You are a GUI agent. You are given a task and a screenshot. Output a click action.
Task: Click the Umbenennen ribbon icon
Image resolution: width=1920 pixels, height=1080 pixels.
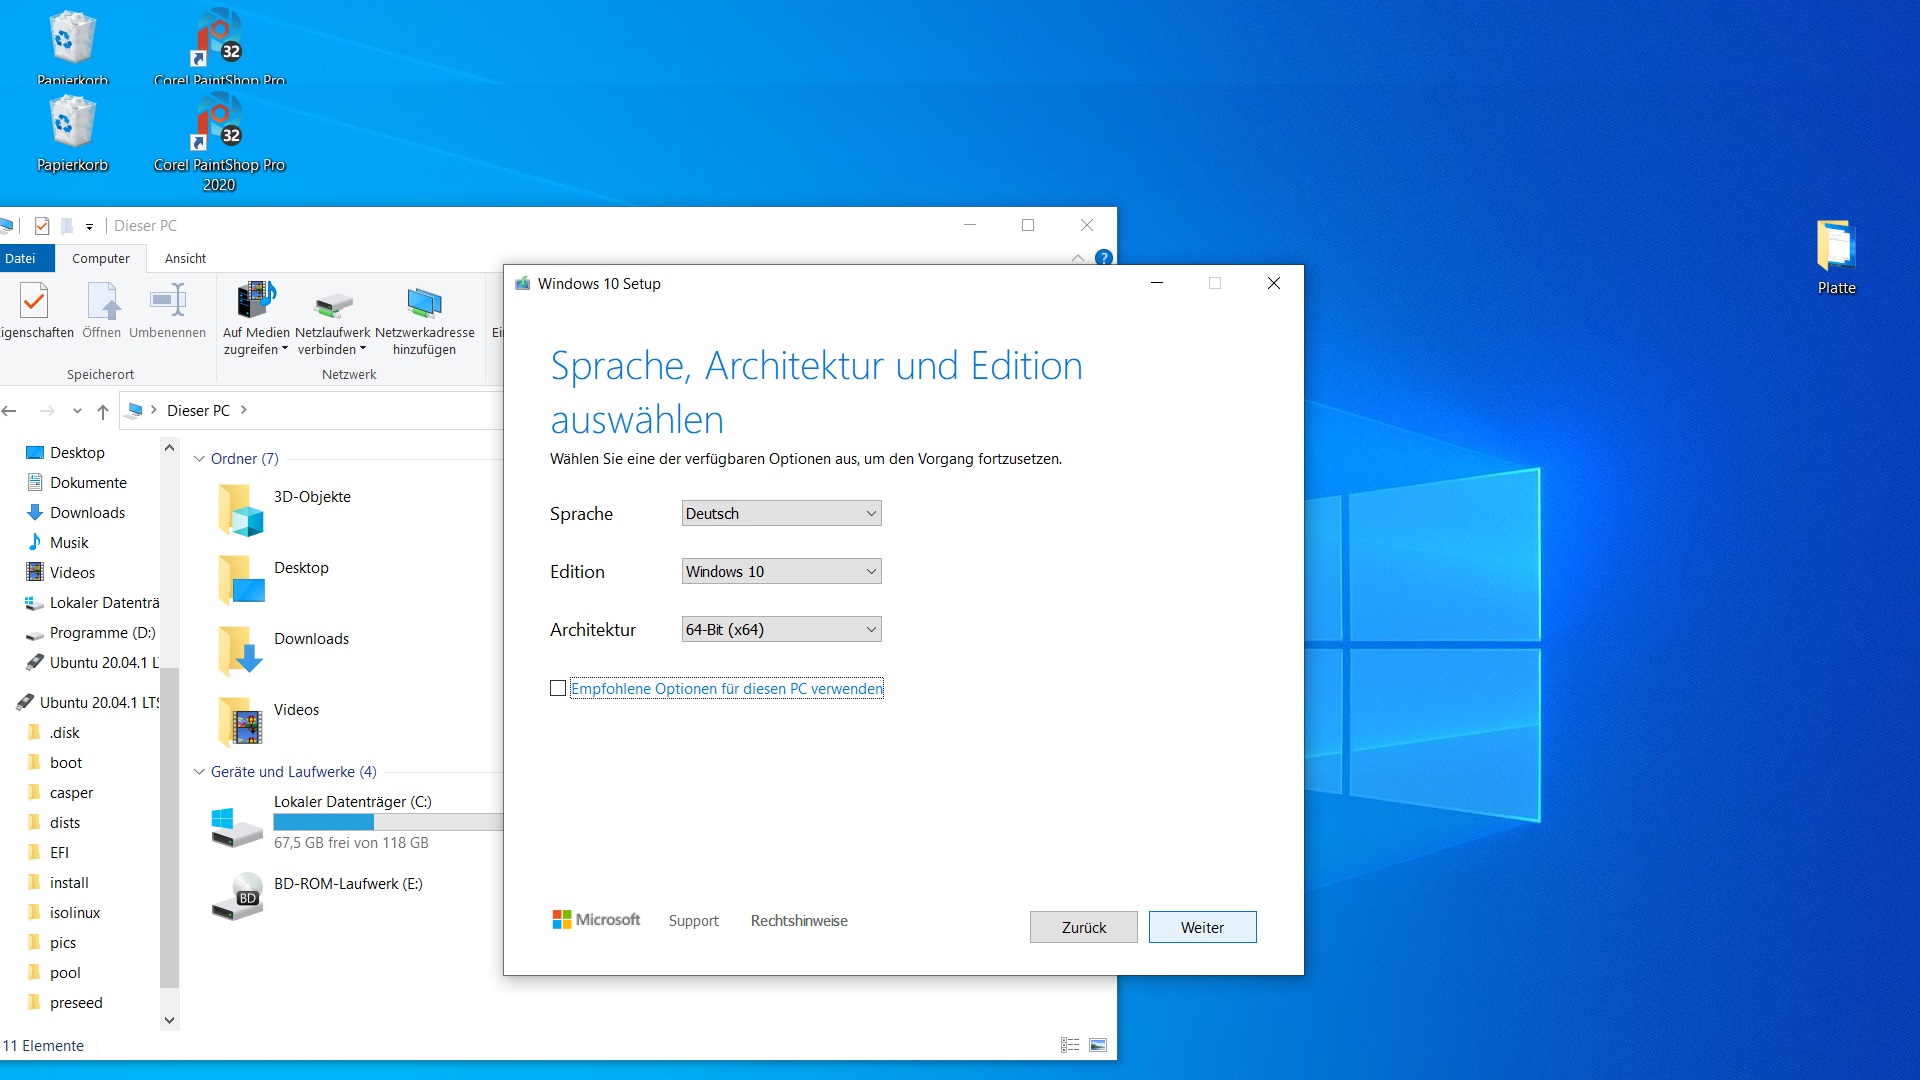tap(168, 300)
